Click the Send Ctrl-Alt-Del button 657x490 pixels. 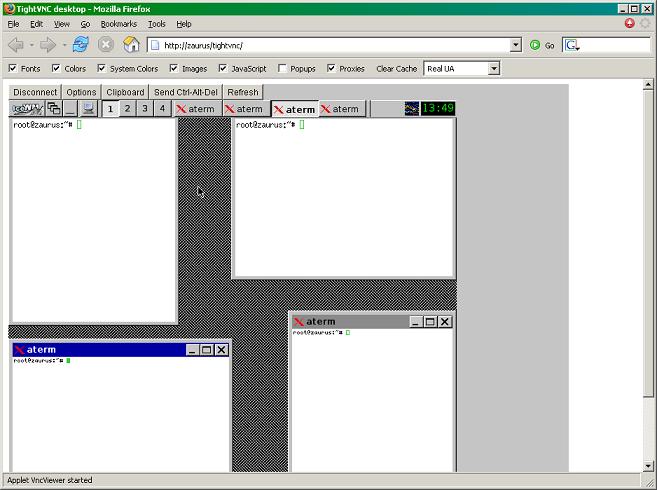(x=185, y=92)
